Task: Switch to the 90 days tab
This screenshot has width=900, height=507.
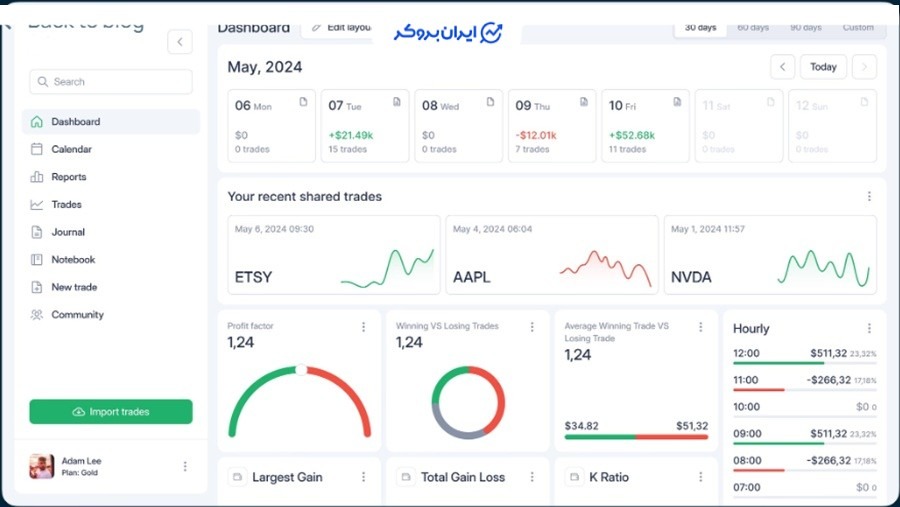Action: point(805,28)
